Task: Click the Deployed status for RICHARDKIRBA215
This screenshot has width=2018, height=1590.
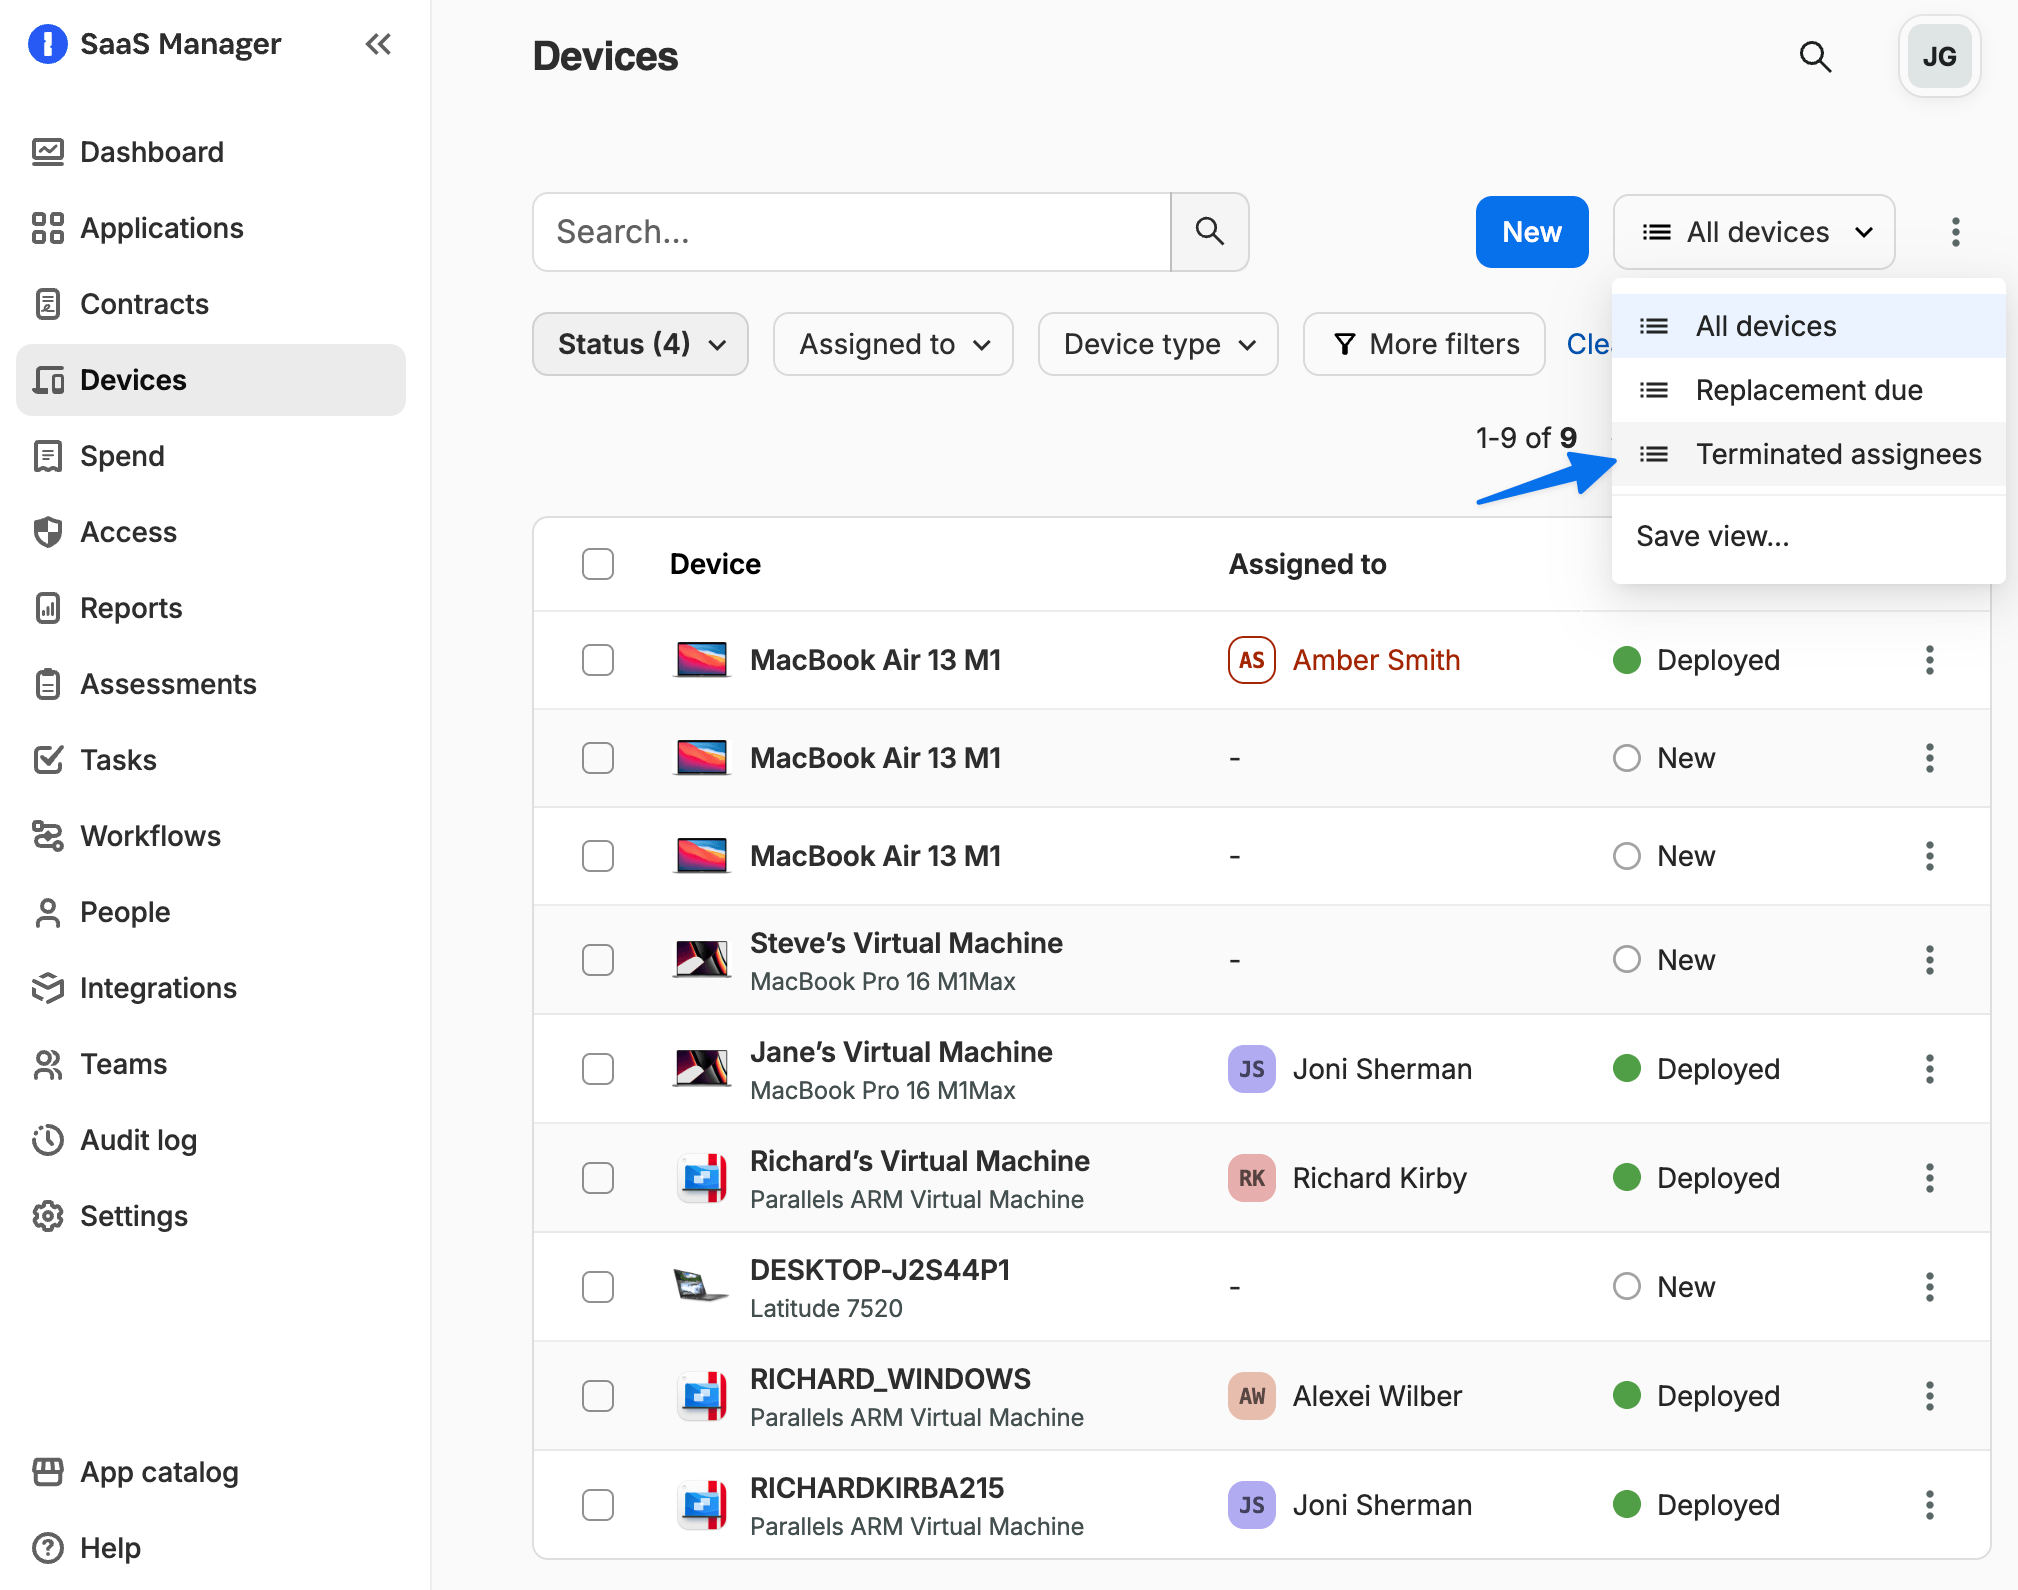Action: [x=1696, y=1505]
